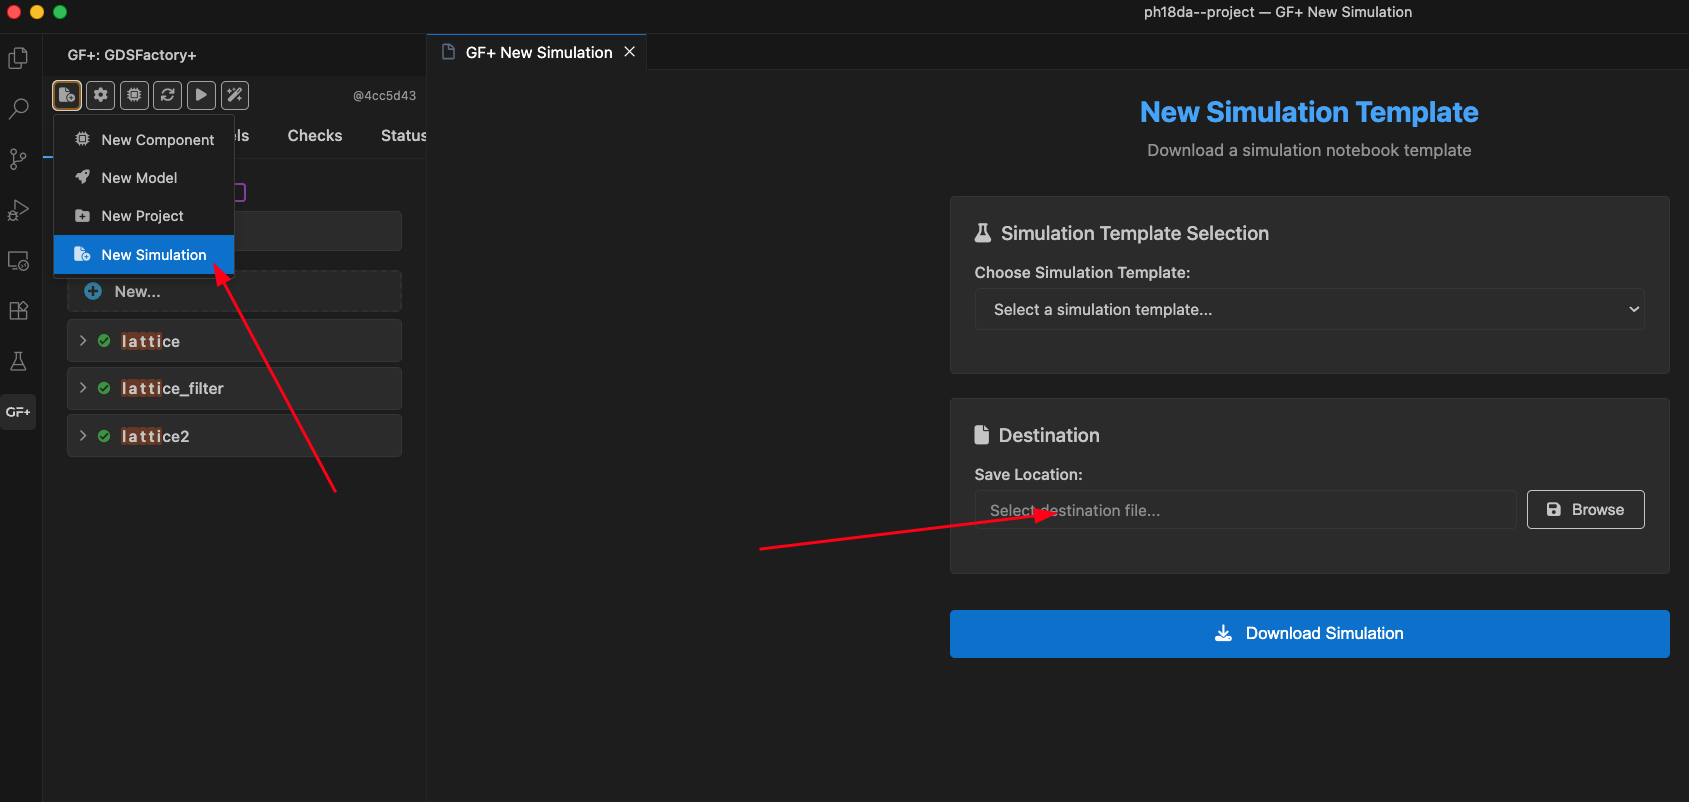Image resolution: width=1689 pixels, height=802 pixels.
Task: Click the Browse button
Action: pos(1585,510)
